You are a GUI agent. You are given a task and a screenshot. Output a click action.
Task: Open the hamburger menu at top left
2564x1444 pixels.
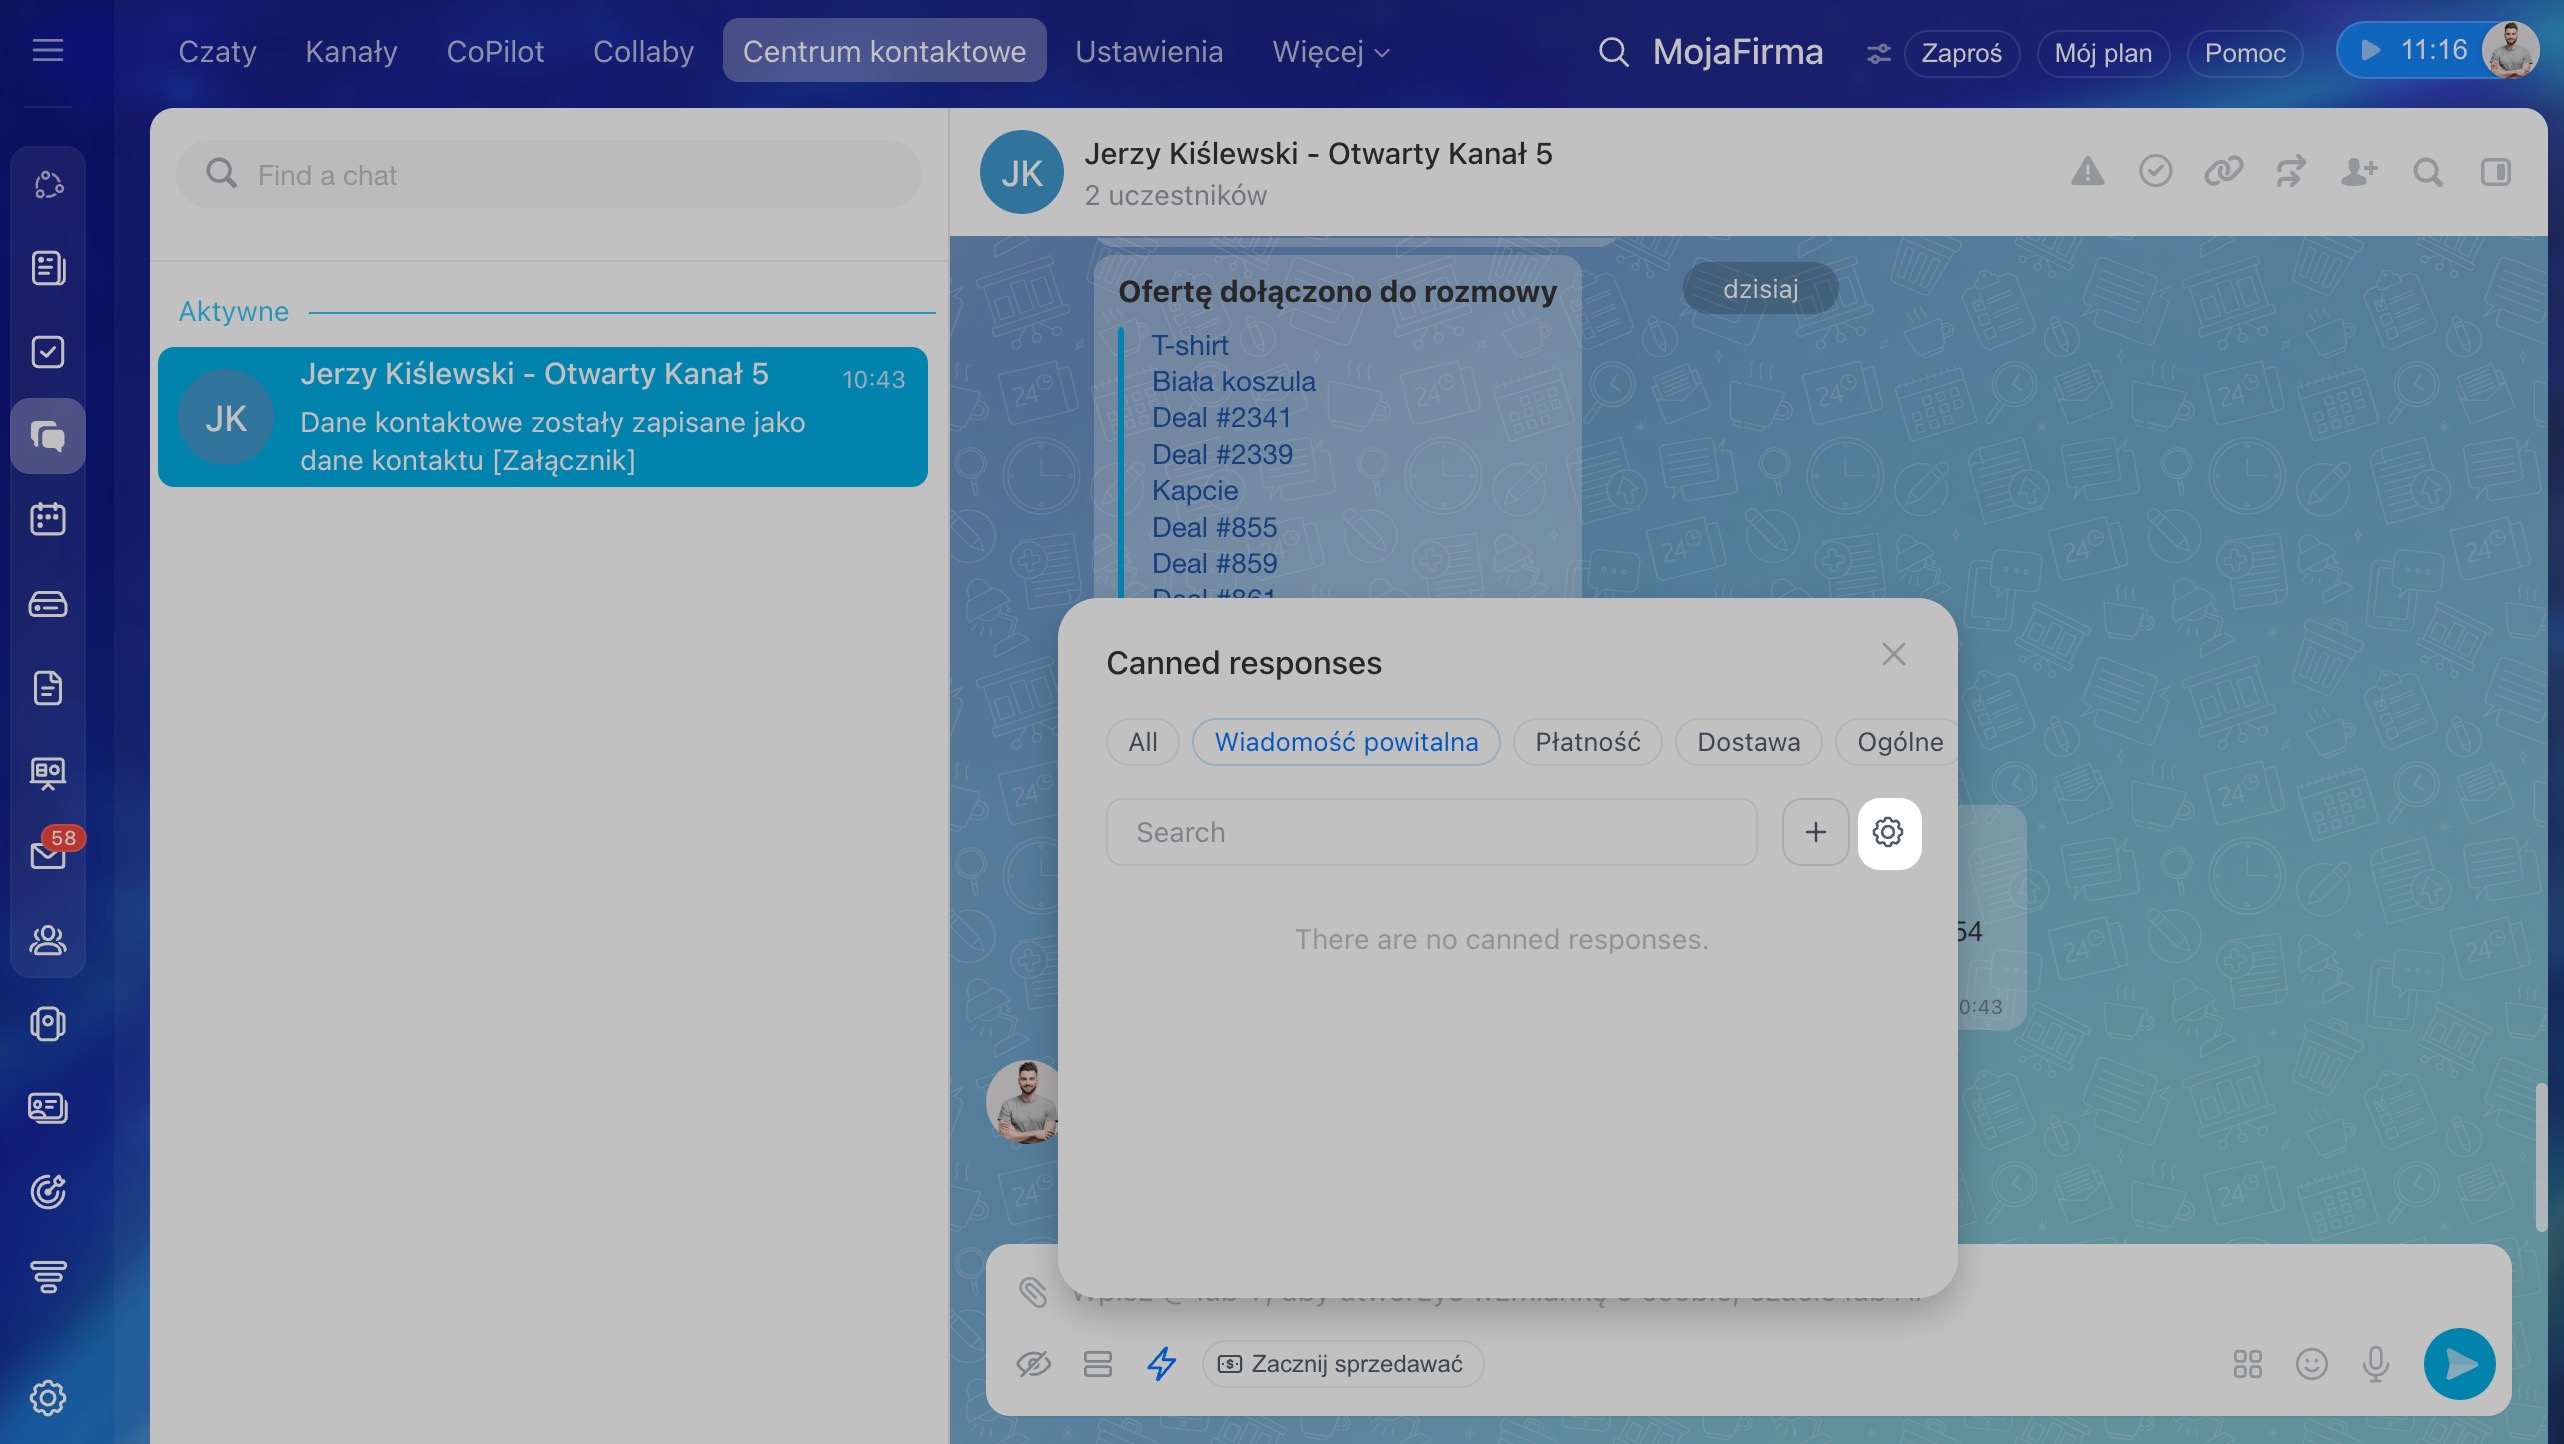(x=48, y=50)
